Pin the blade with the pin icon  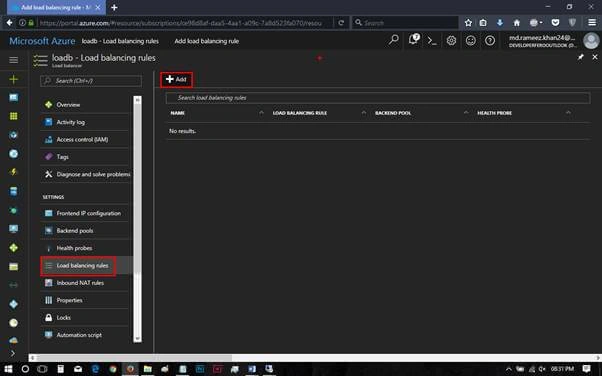click(580, 57)
